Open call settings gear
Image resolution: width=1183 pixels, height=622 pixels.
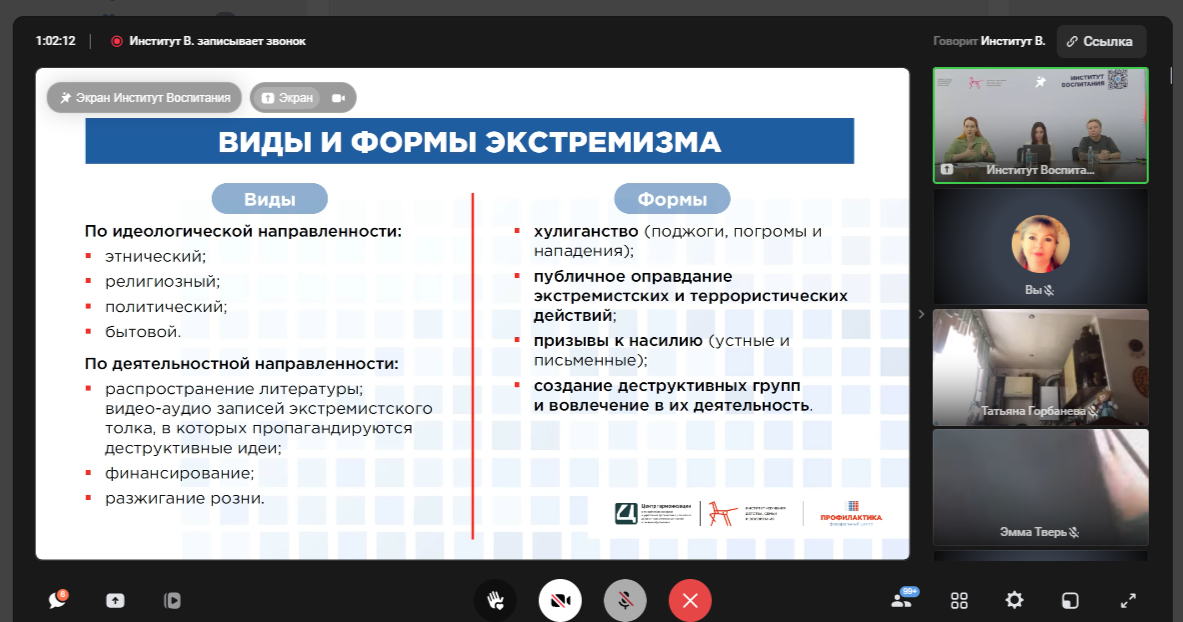[x=1014, y=600]
